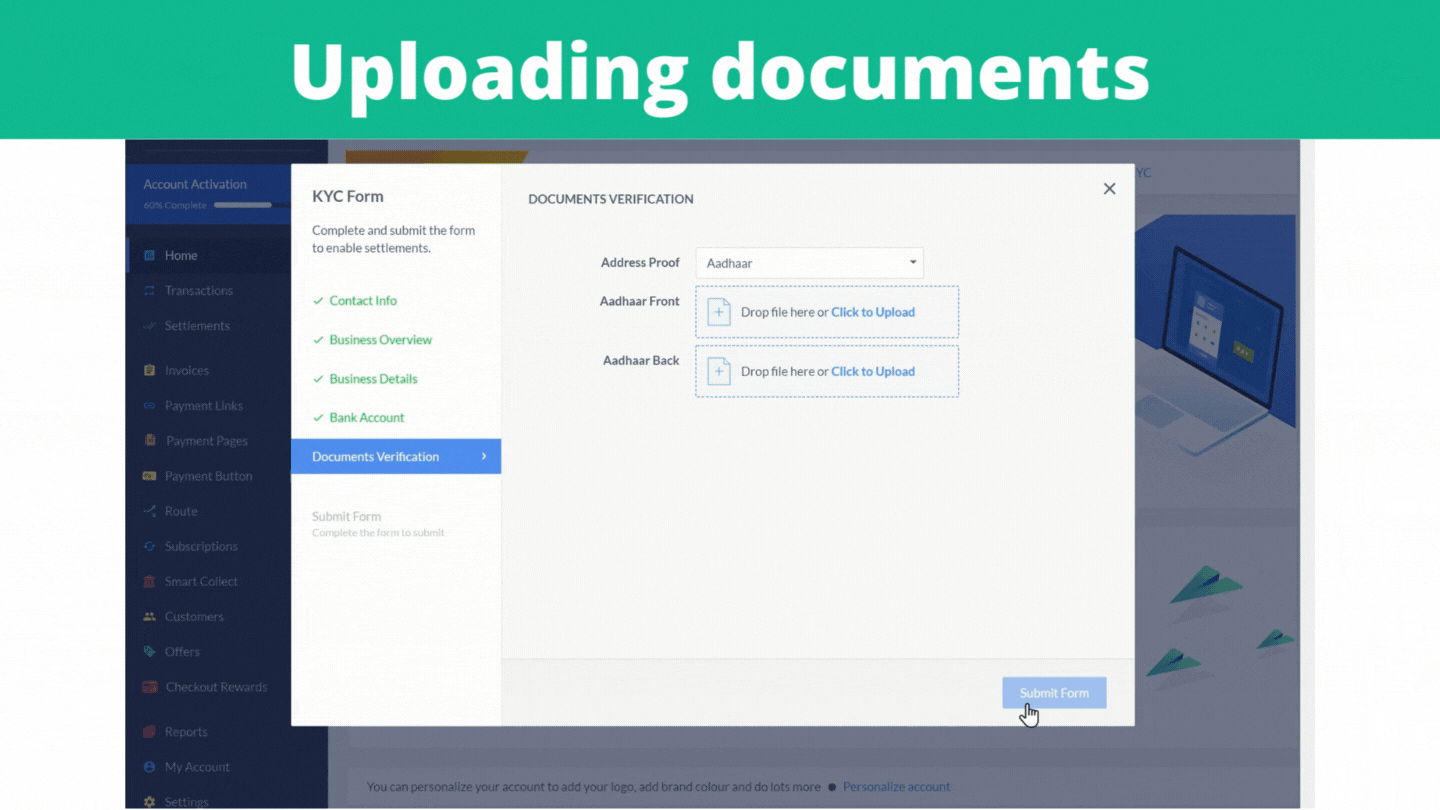Close the KYC Form dialog
Image resolution: width=1440 pixels, height=810 pixels.
[1109, 189]
